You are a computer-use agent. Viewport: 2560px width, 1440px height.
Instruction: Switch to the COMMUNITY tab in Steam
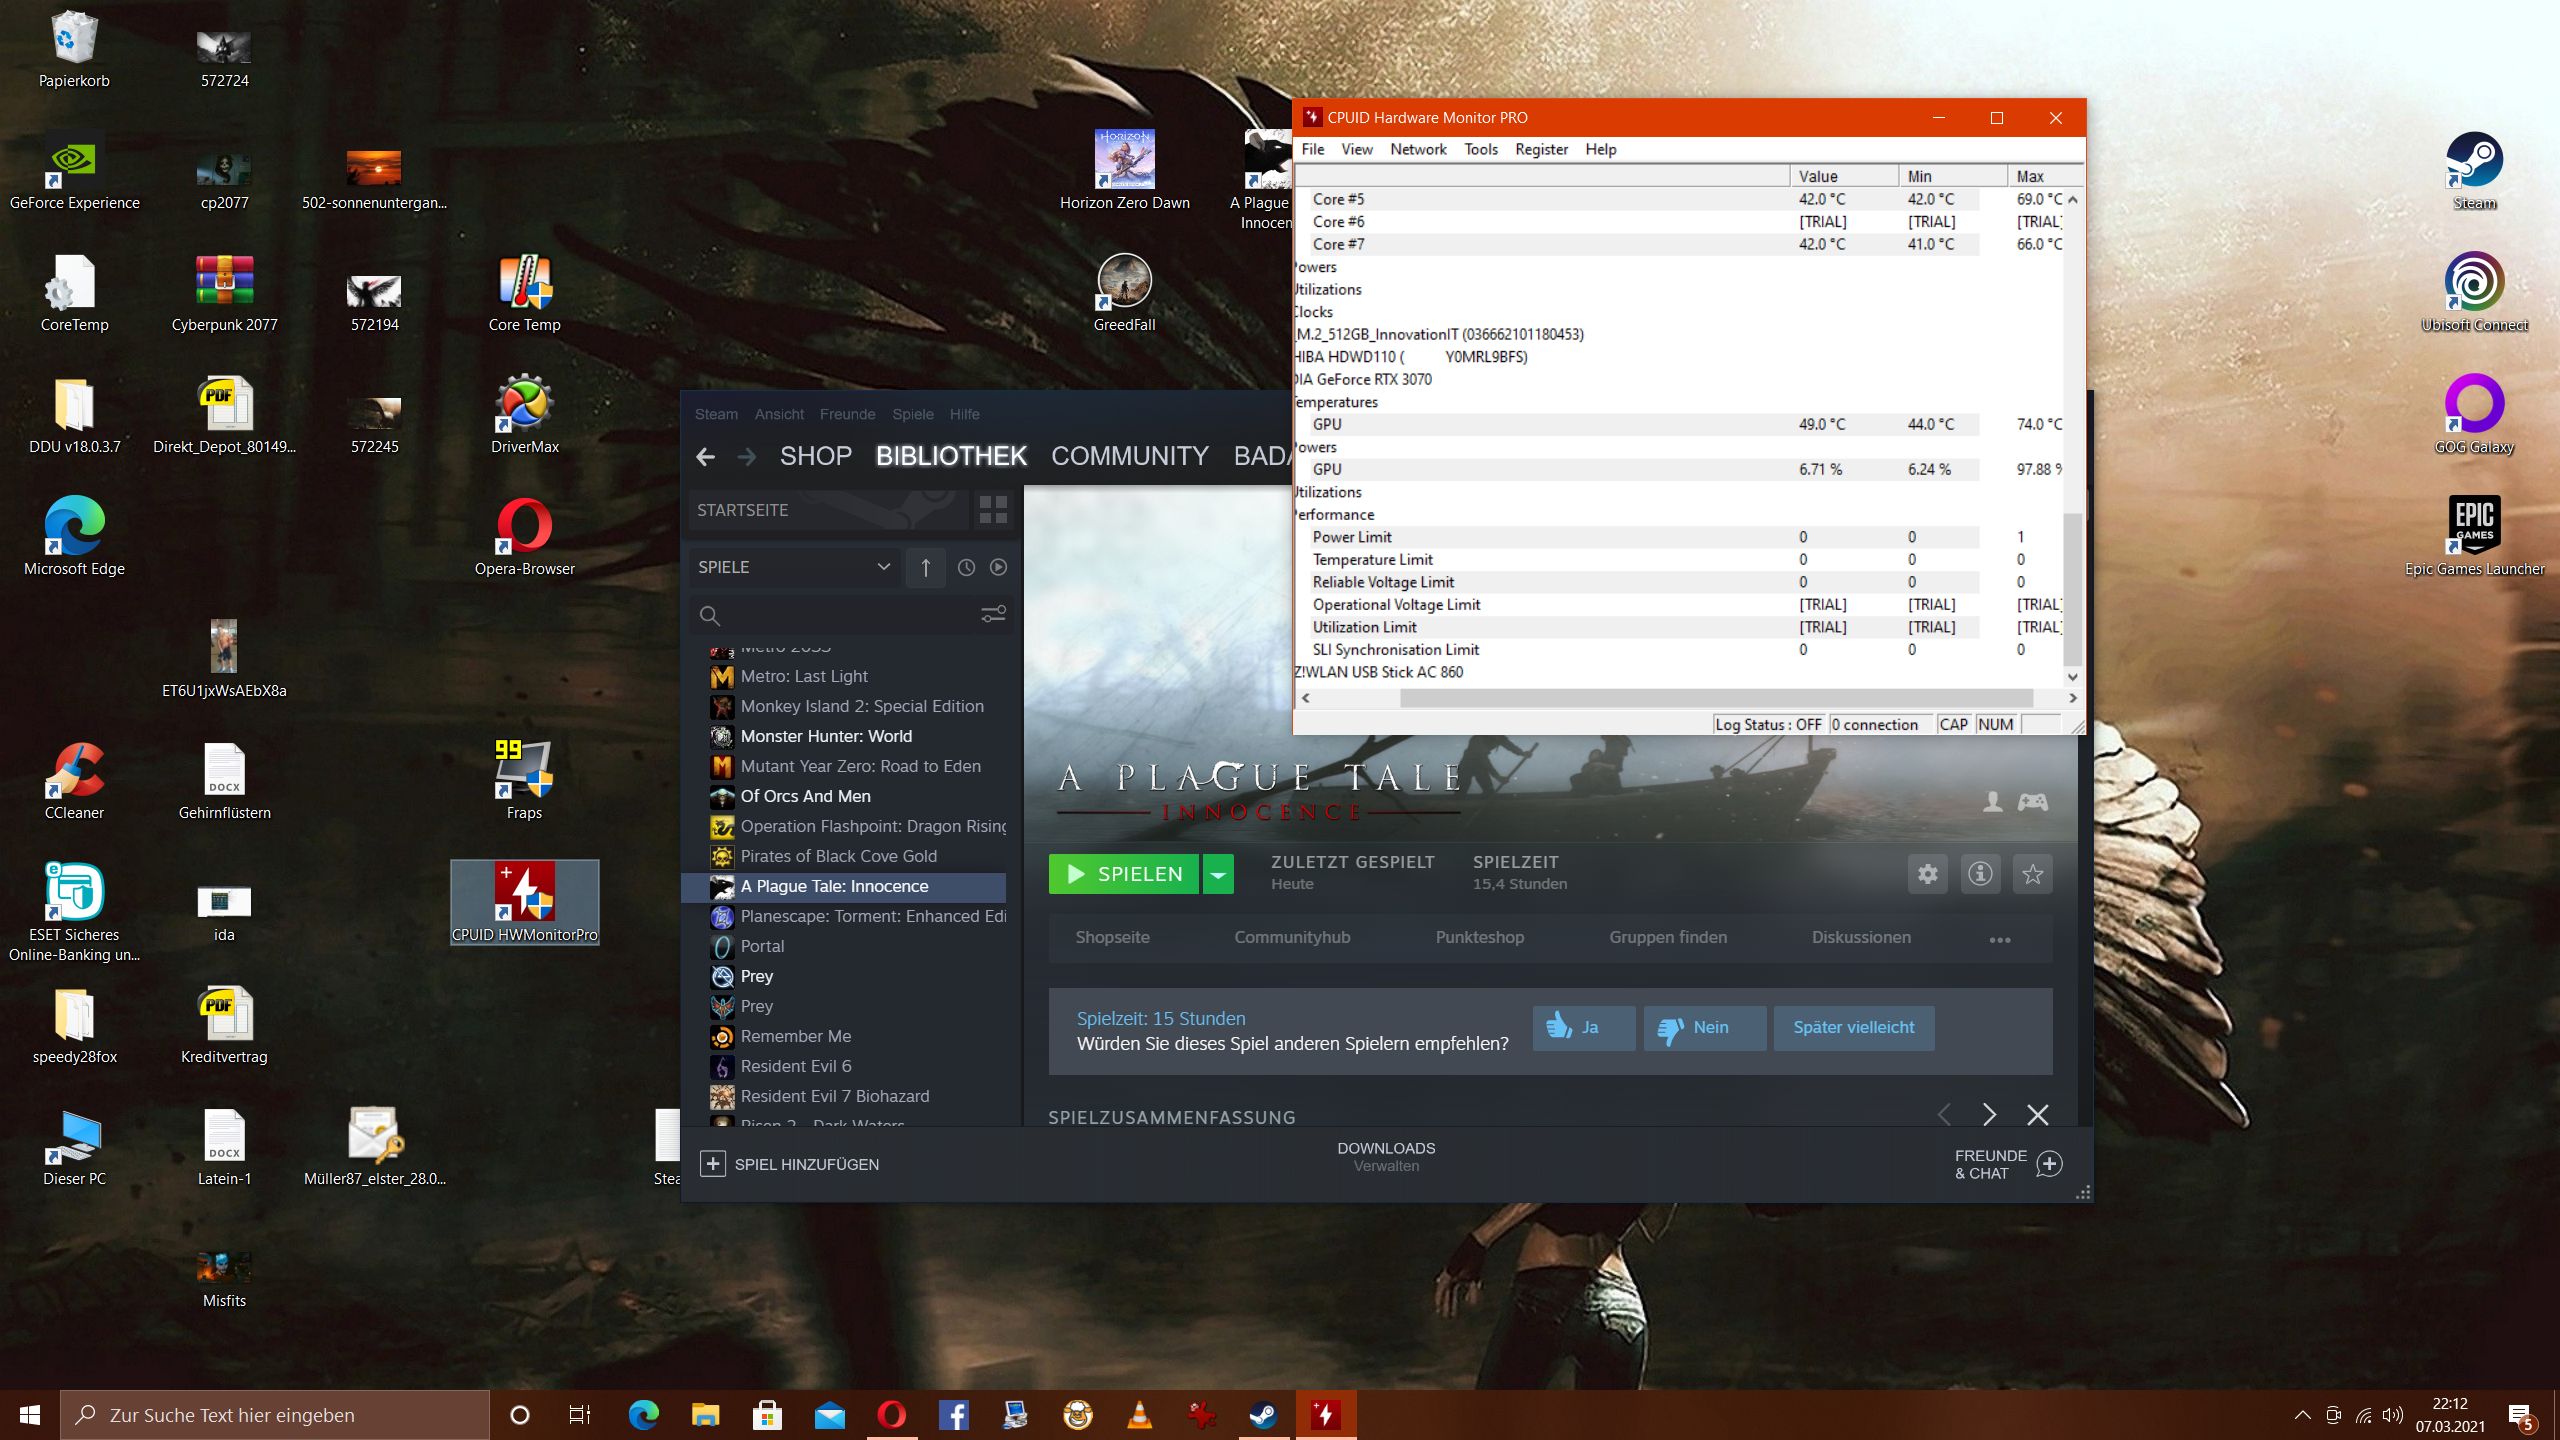coord(1129,456)
